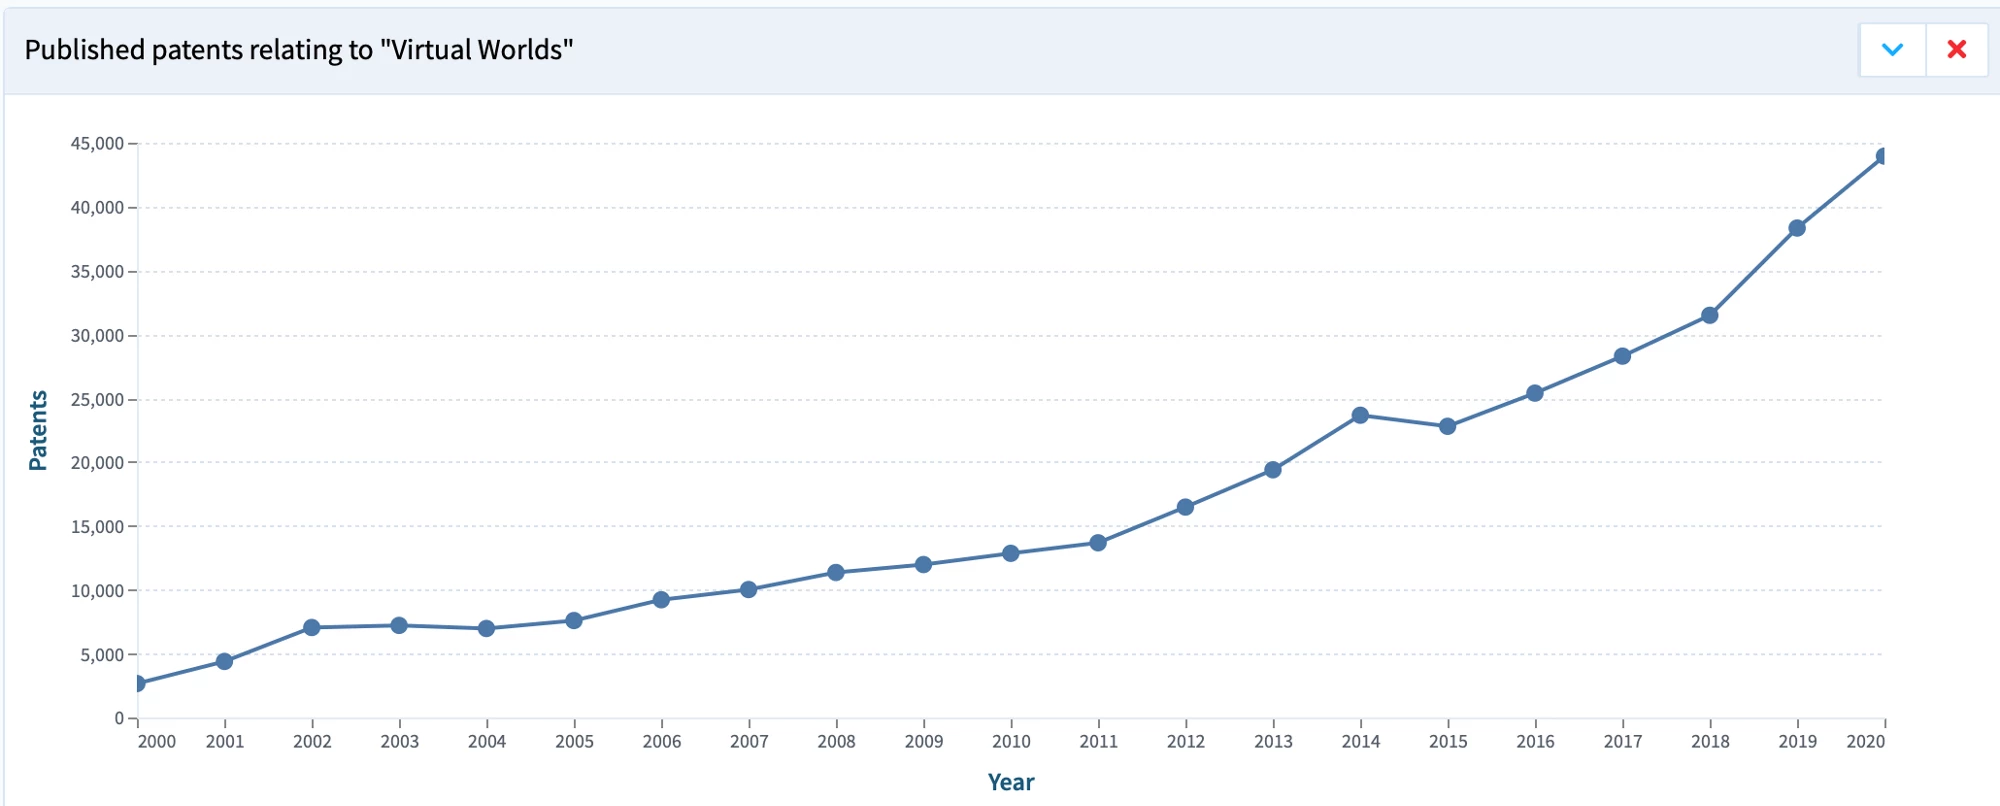The width and height of the screenshot is (2000, 806).
Task: Click the panel title "Published patents relating to Virtual Worlds"
Action: (x=299, y=50)
